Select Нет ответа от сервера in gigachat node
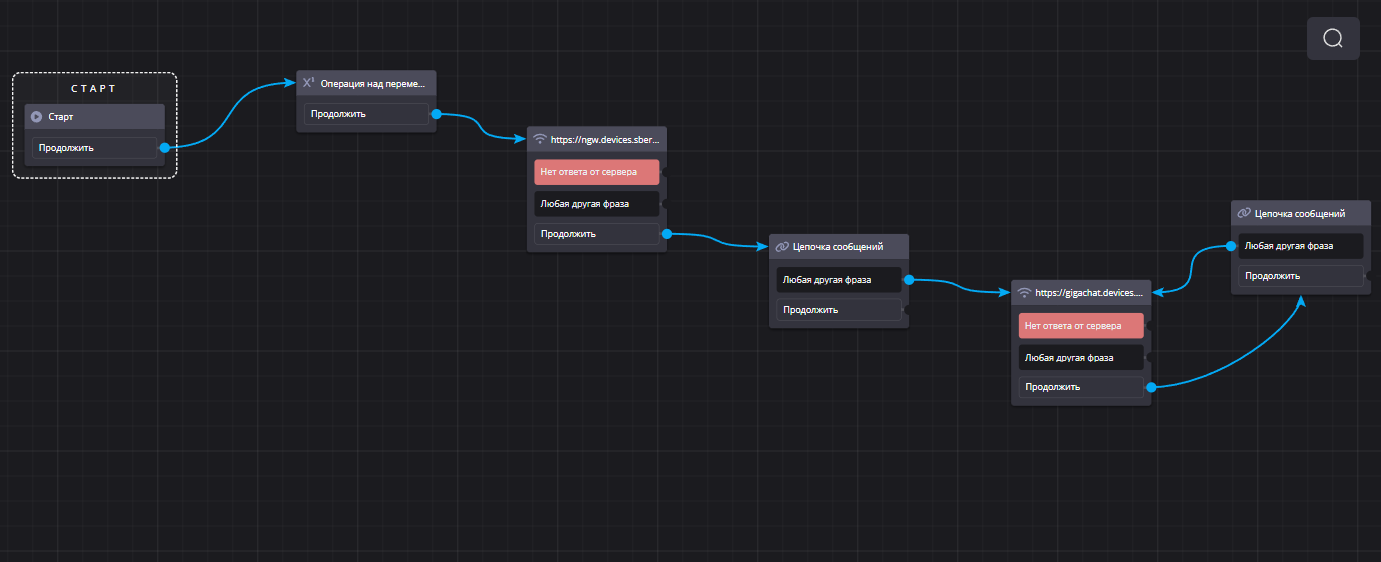 (x=1080, y=326)
